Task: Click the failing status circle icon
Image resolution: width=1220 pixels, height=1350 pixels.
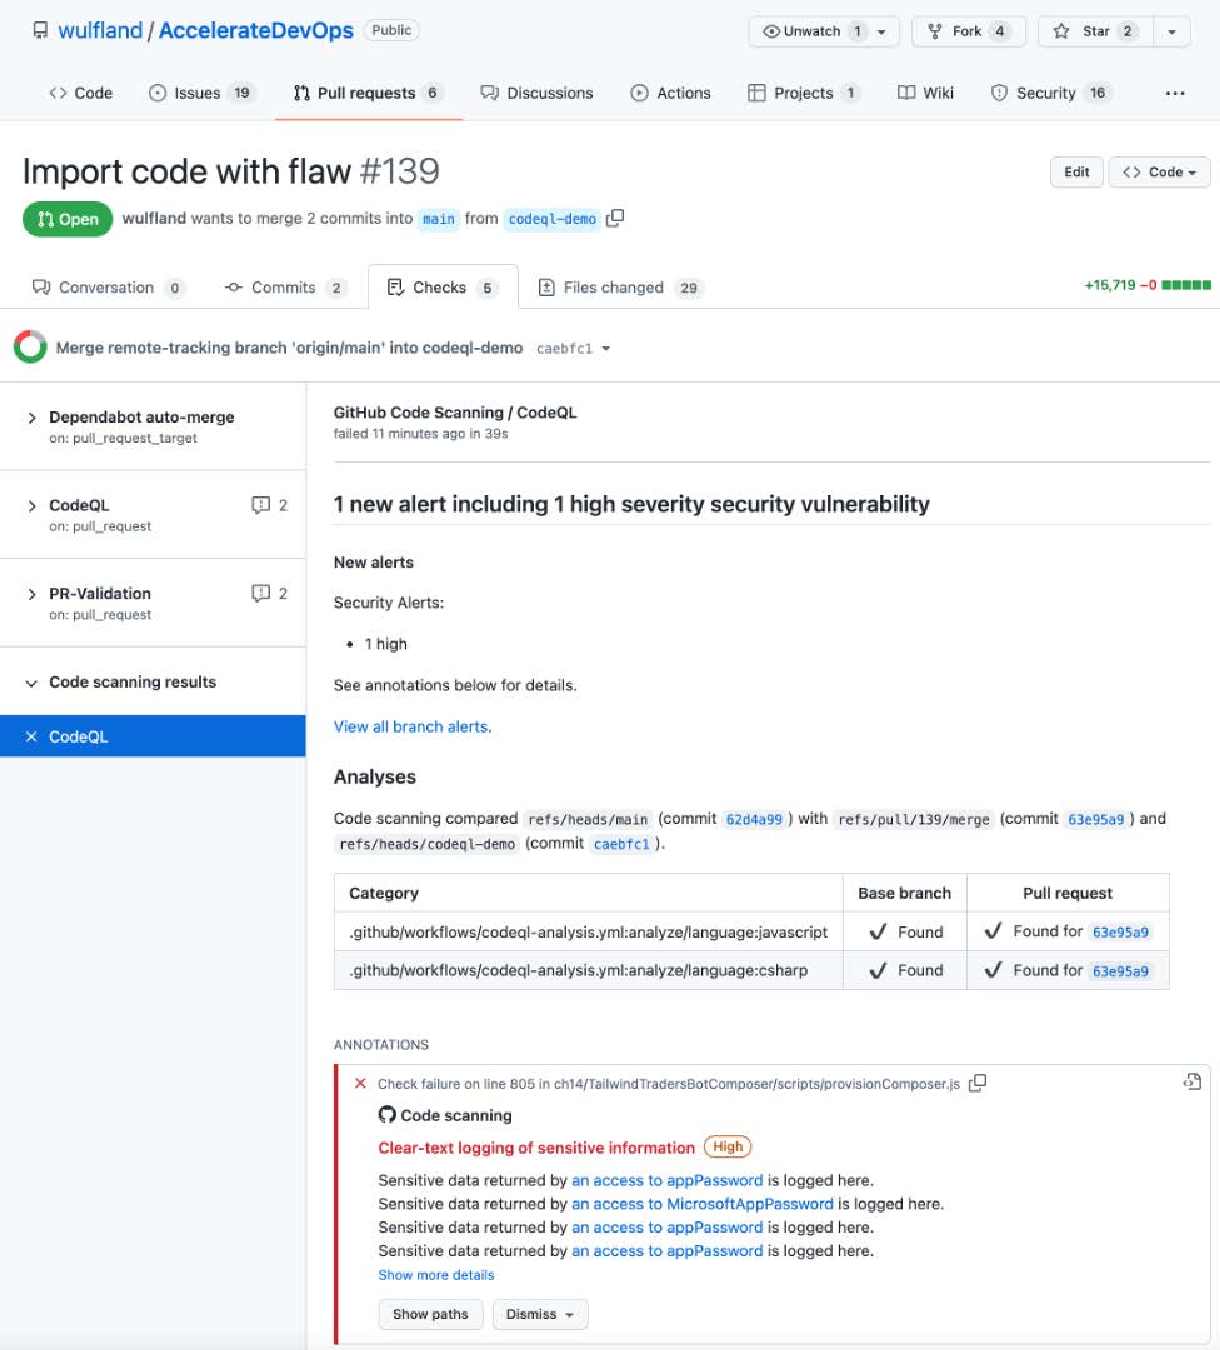Action: 30,347
